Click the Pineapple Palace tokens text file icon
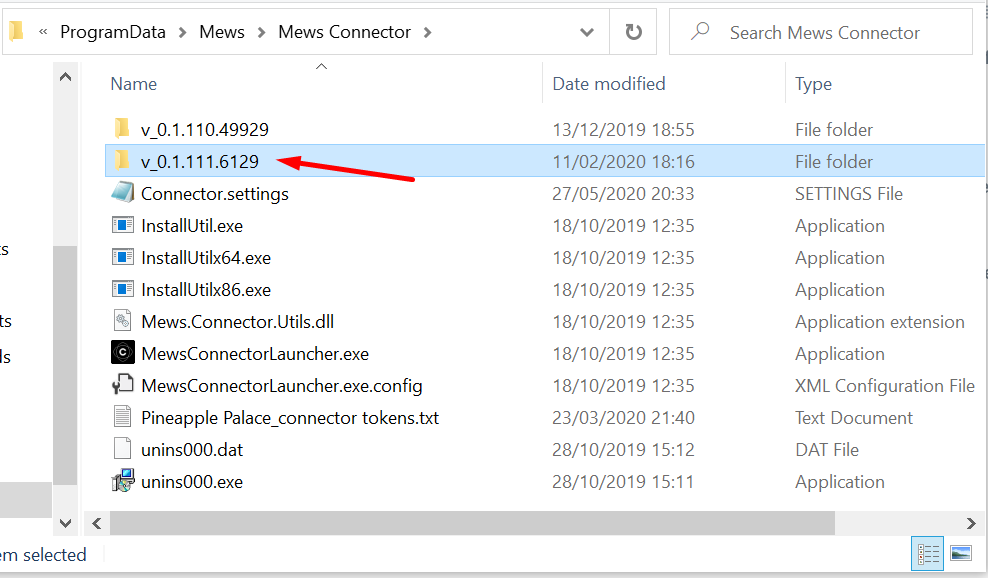988x578 pixels. [122, 417]
